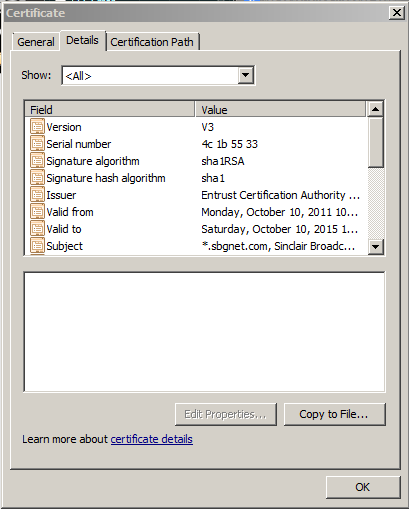Click the Copy to File button
409x509 pixels.
[334, 414]
